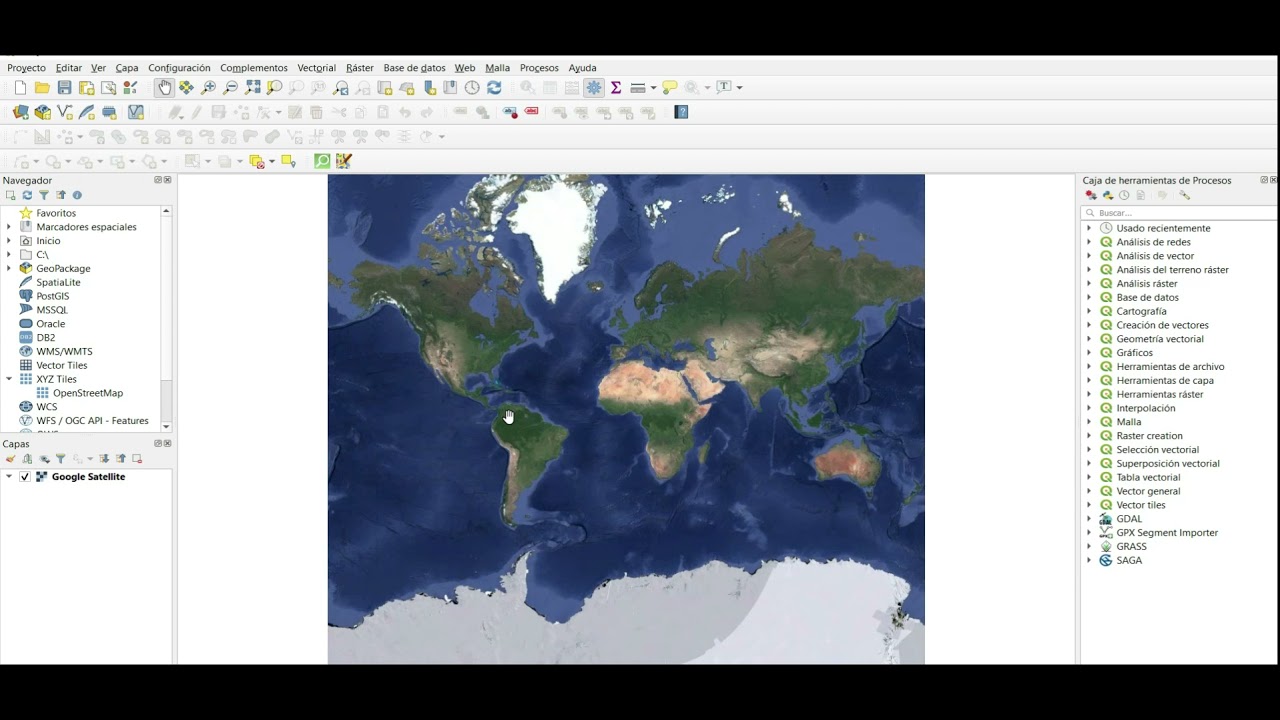Toggle visibility checkbox of Google Satellite layer
The height and width of the screenshot is (720, 1280).
pos(25,477)
